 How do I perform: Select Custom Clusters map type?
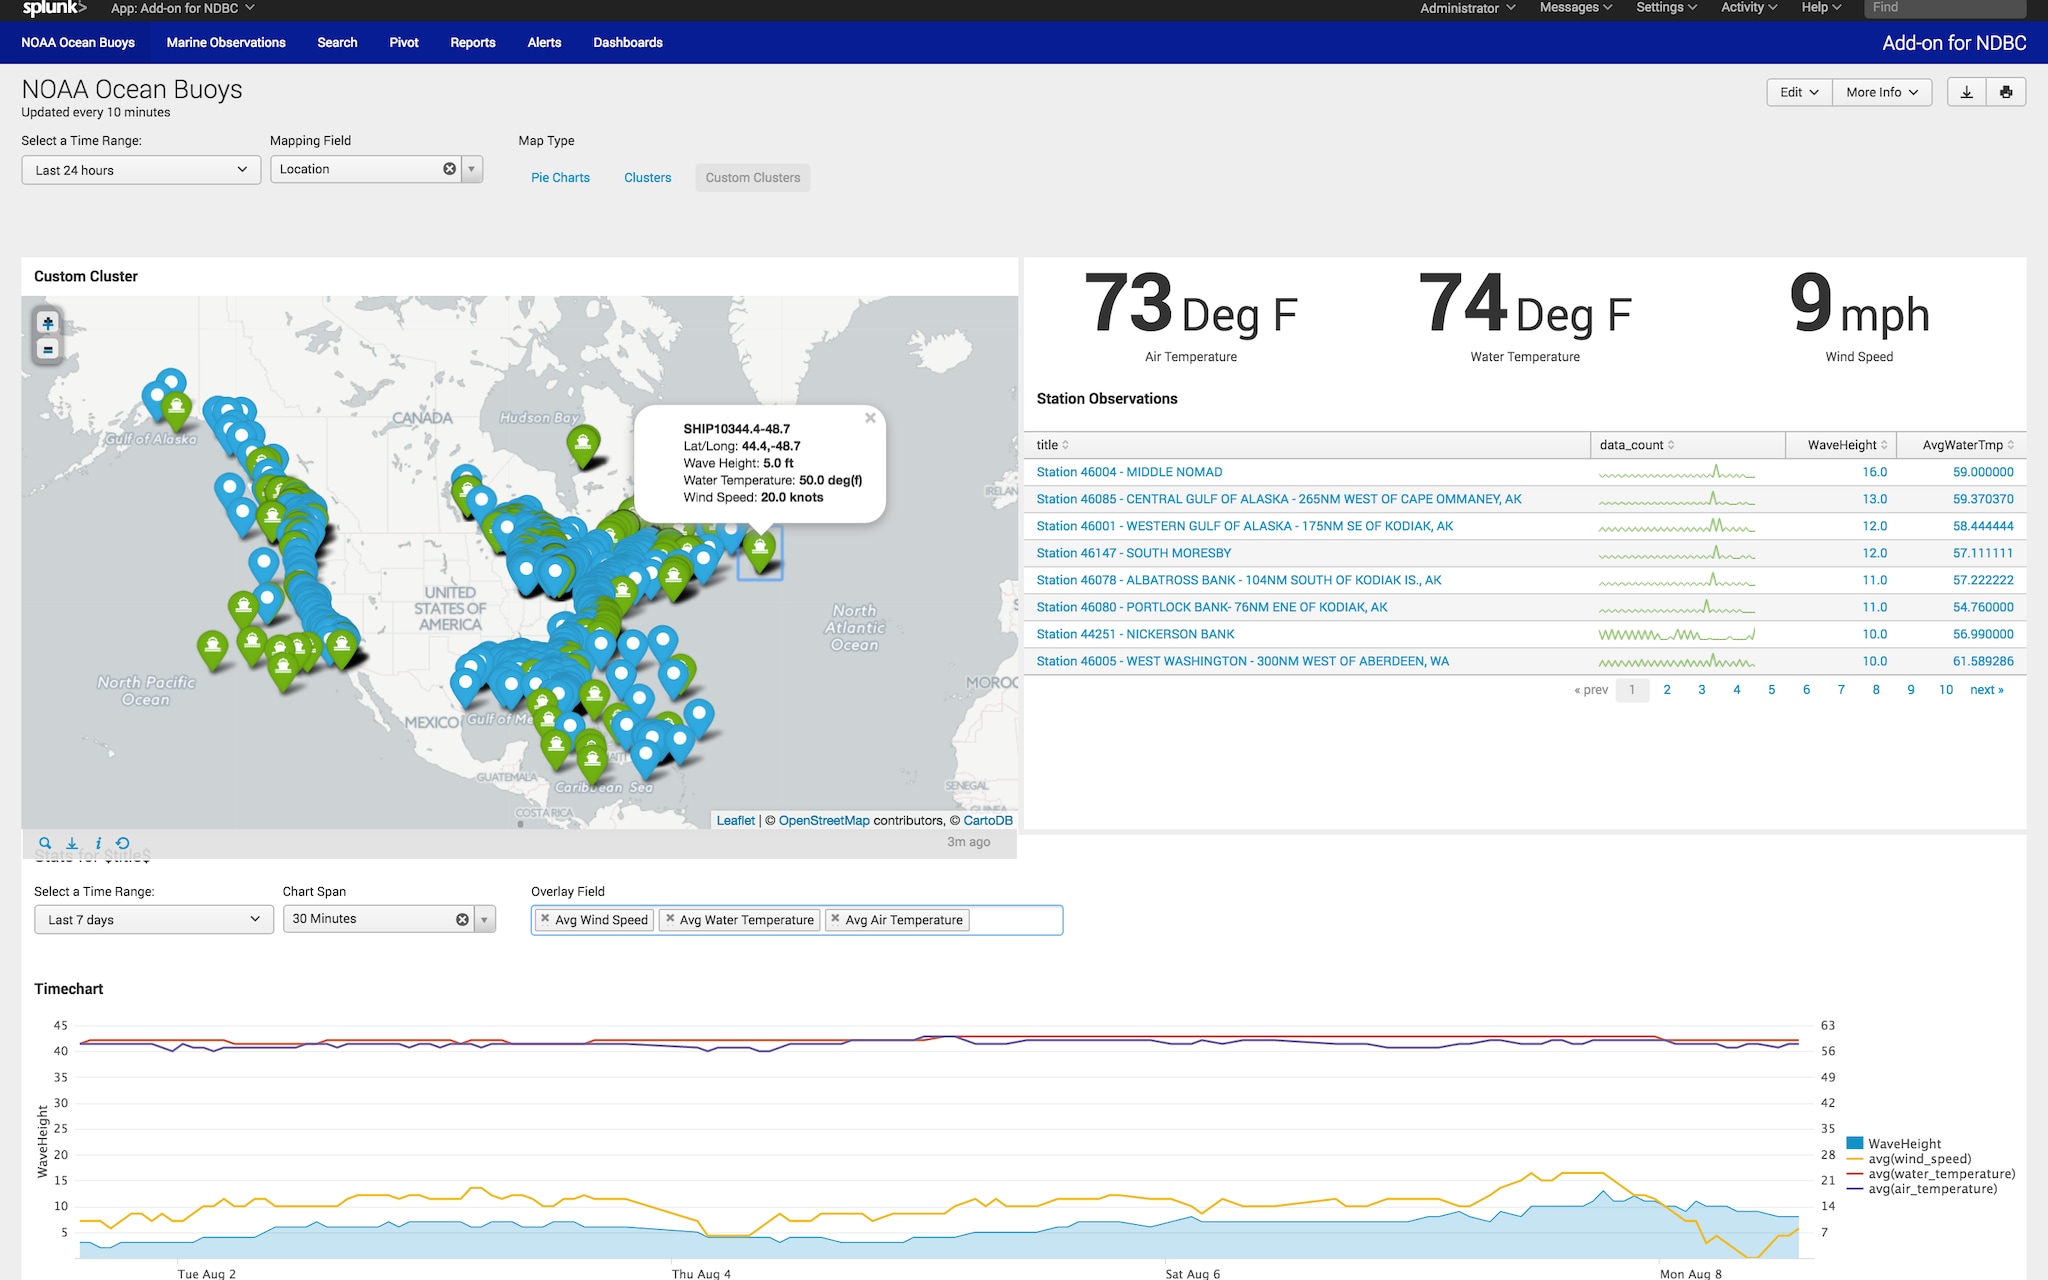[x=753, y=178]
